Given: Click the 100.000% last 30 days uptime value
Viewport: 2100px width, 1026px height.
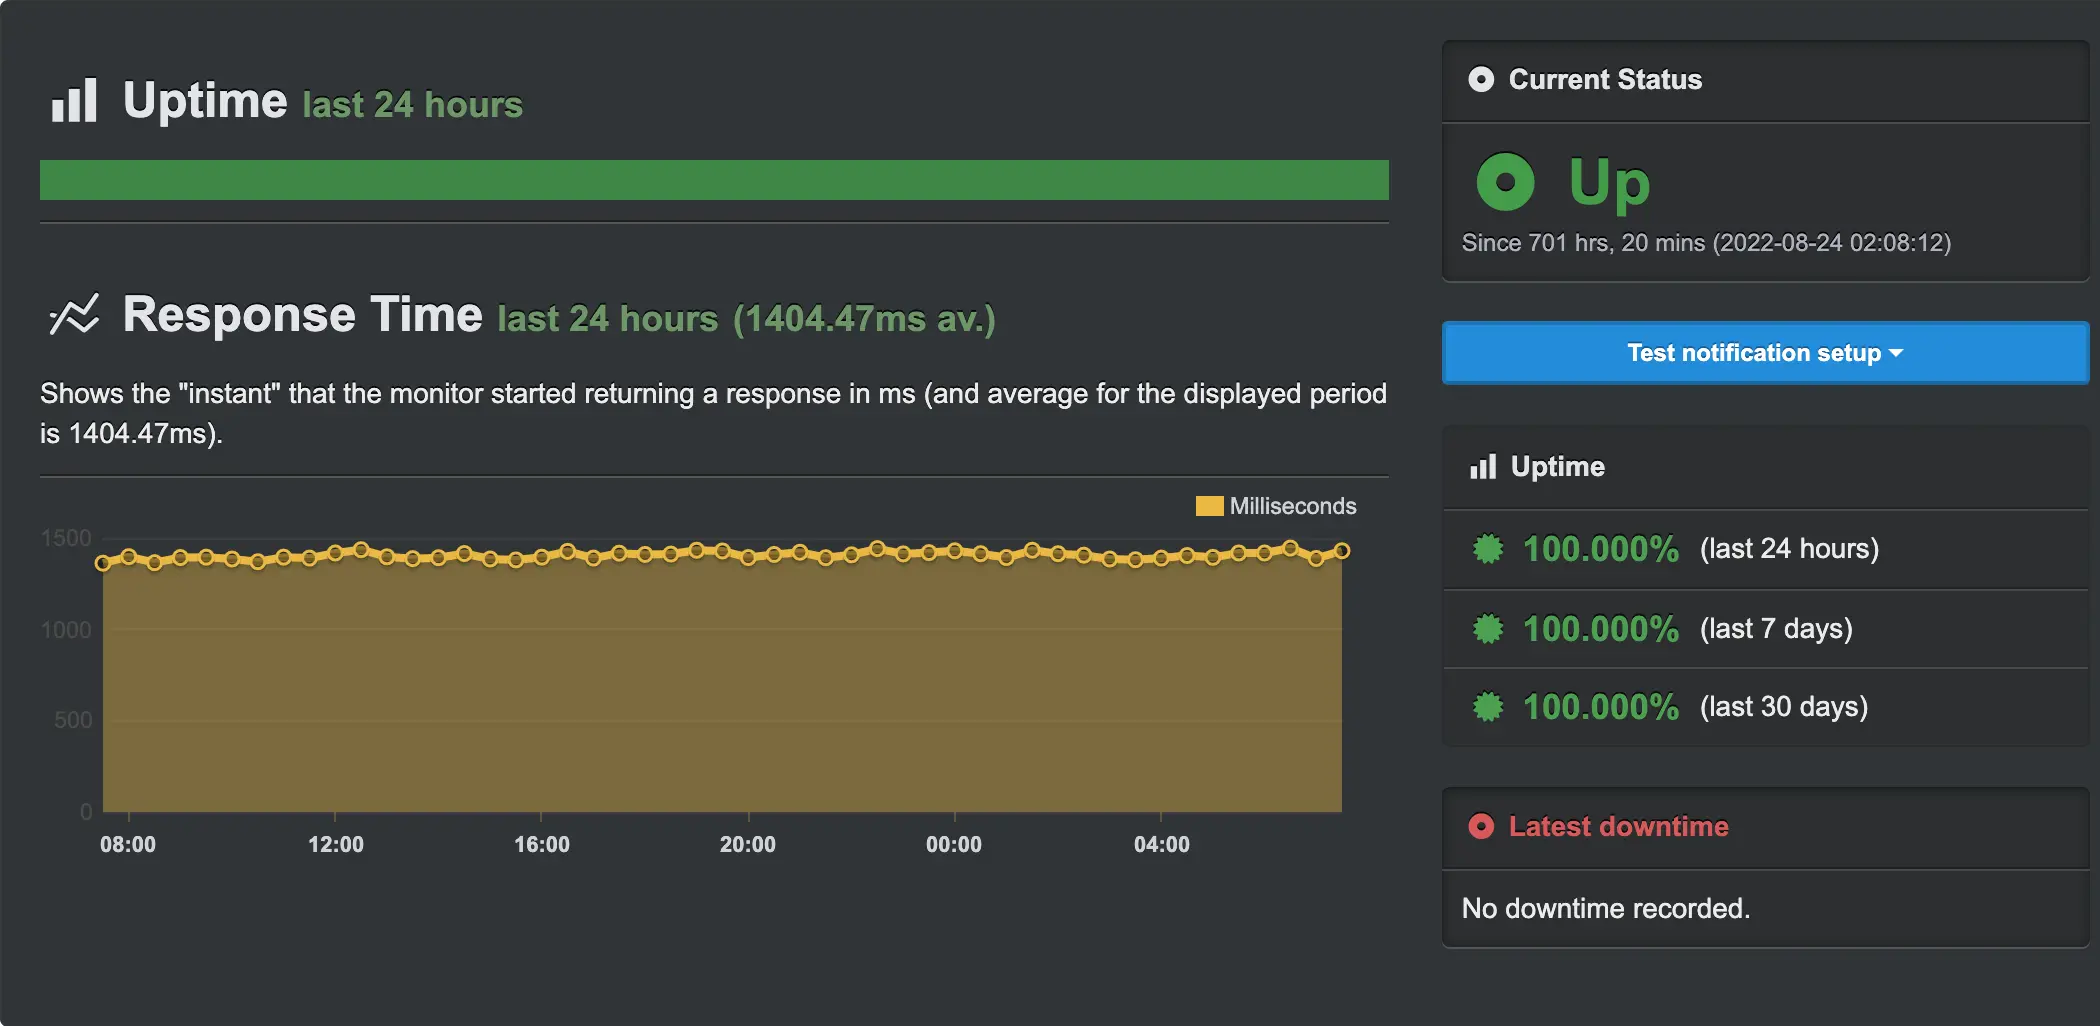Looking at the screenshot, I should (x=1600, y=707).
